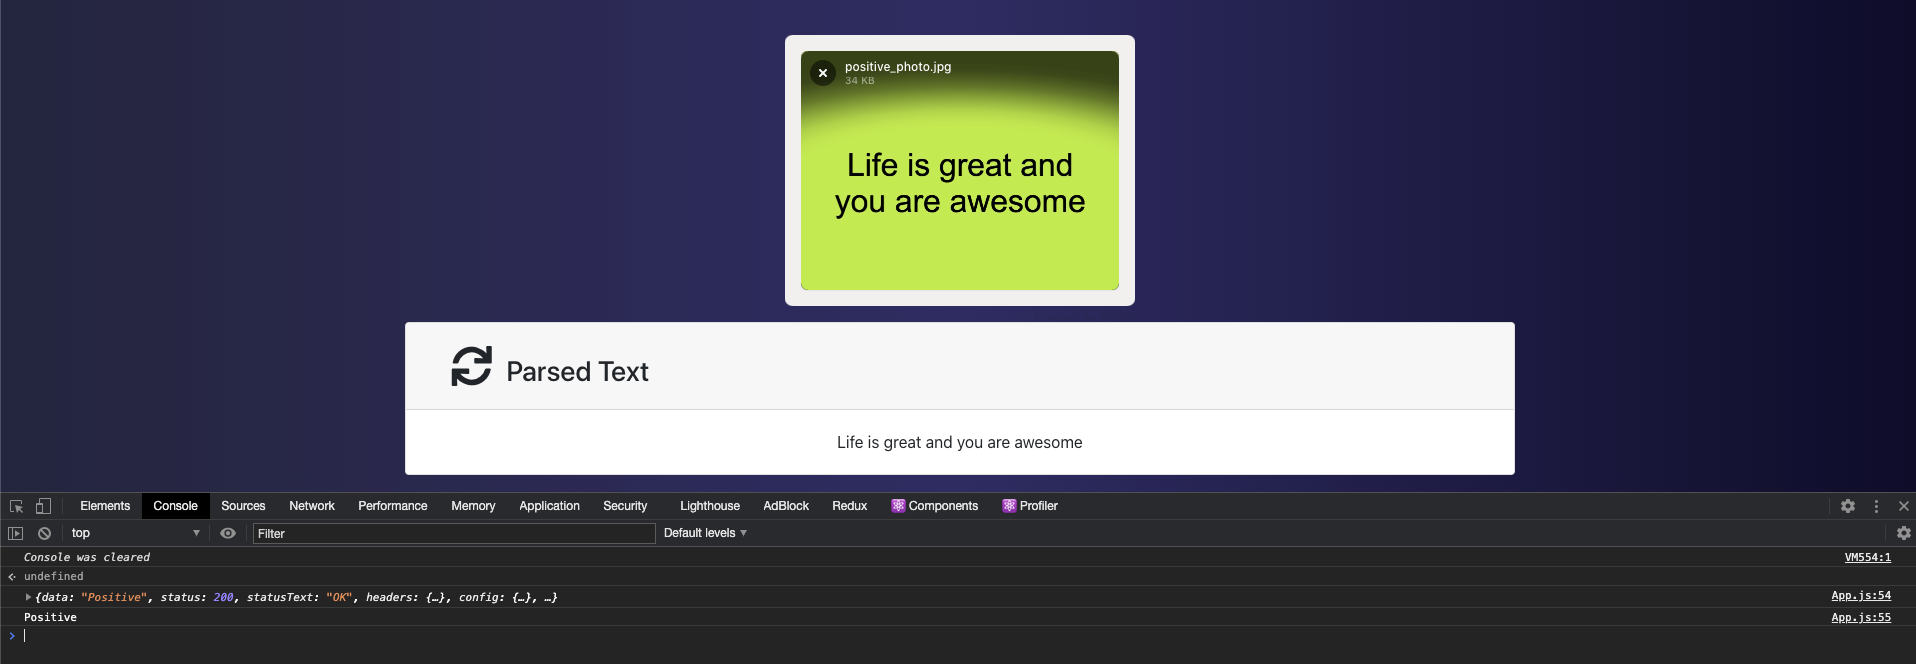The image size is (1916, 664).
Task: Click the 'Console was cleared' message
Action: coord(87,557)
